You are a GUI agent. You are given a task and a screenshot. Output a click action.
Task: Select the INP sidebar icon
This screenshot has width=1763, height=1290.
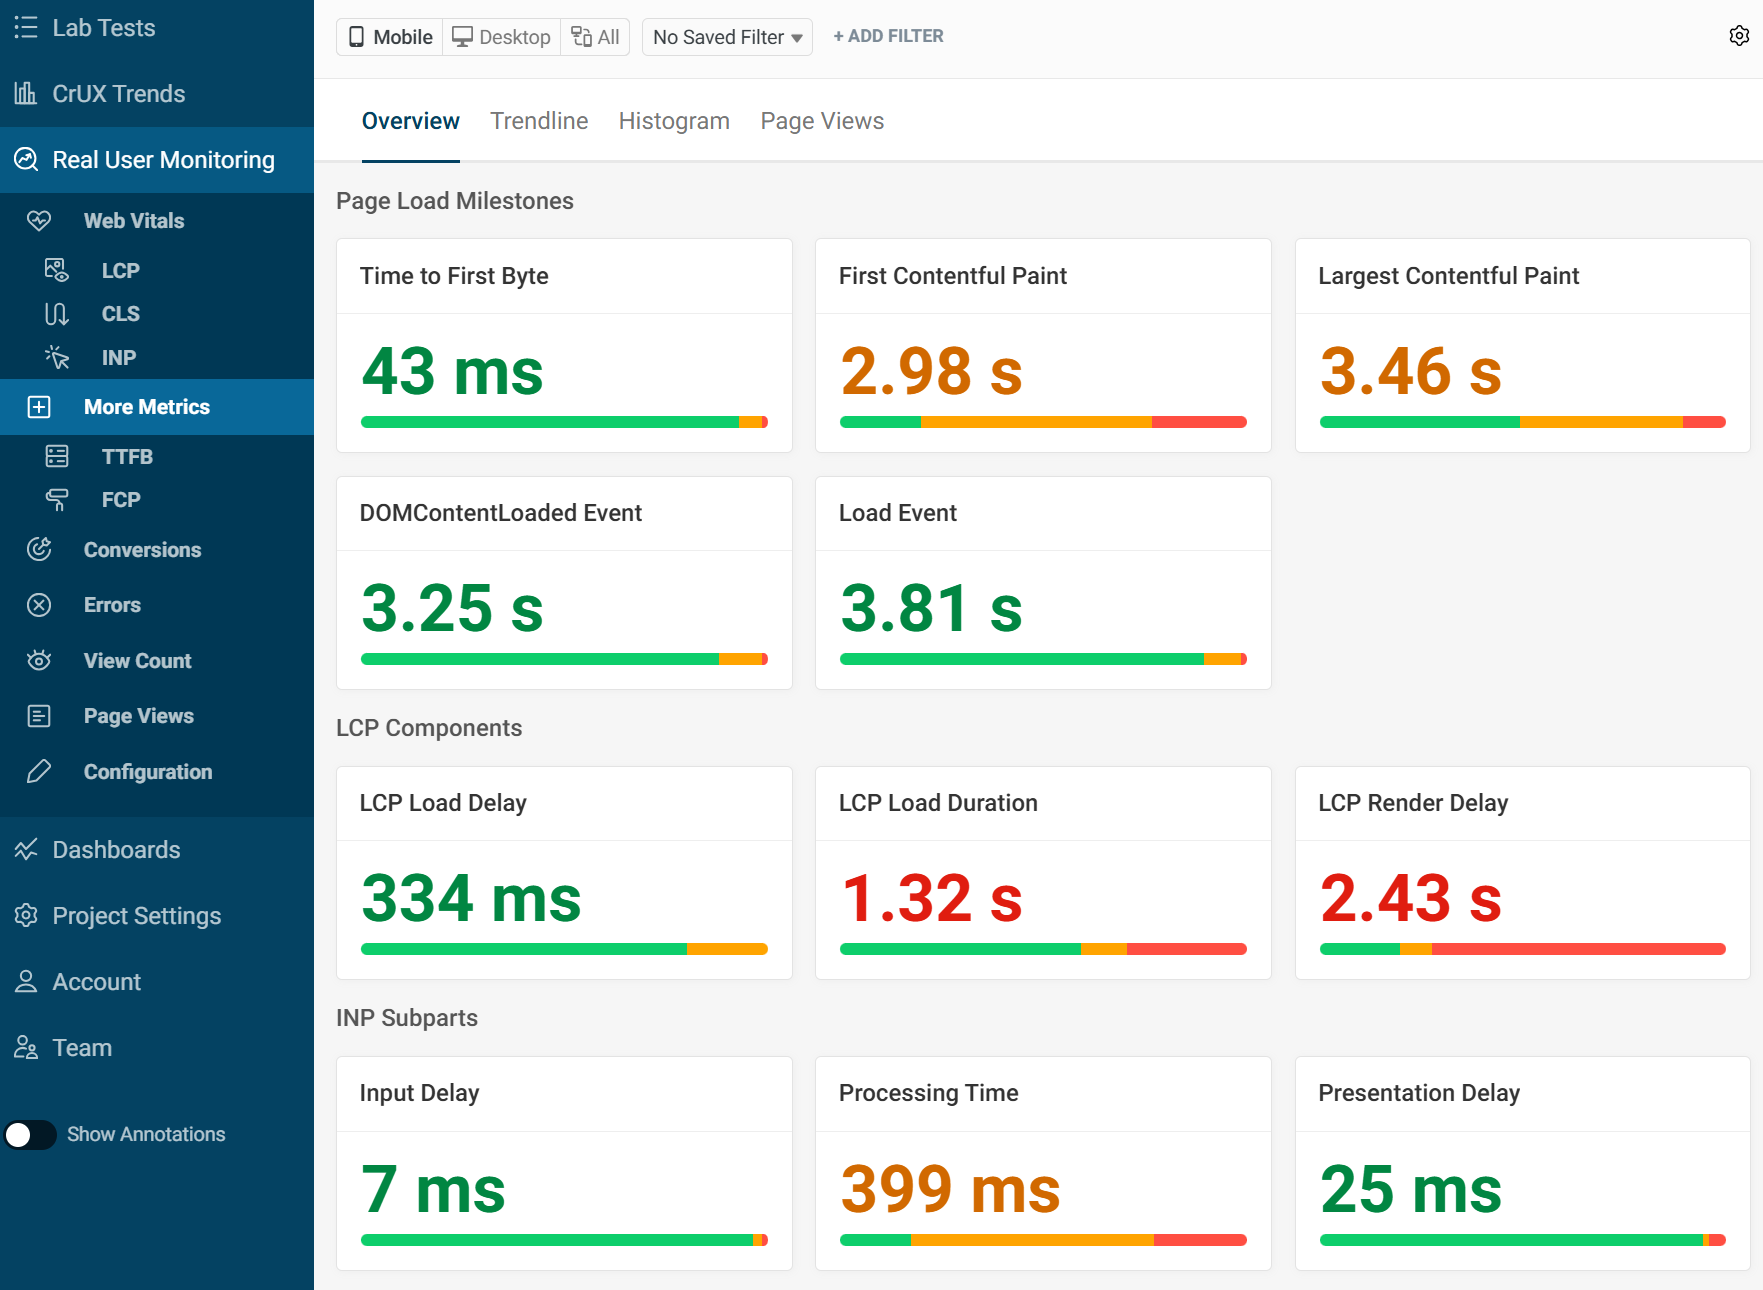point(57,357)
